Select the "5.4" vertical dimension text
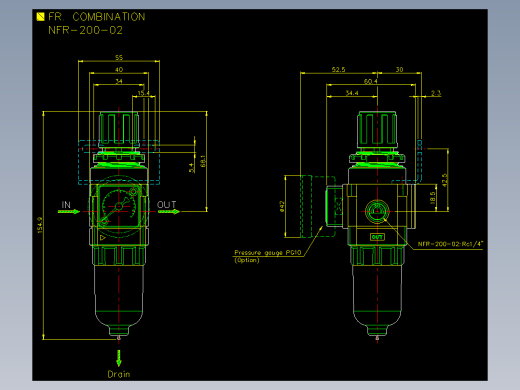520x390 pixels. coord(191,167)
